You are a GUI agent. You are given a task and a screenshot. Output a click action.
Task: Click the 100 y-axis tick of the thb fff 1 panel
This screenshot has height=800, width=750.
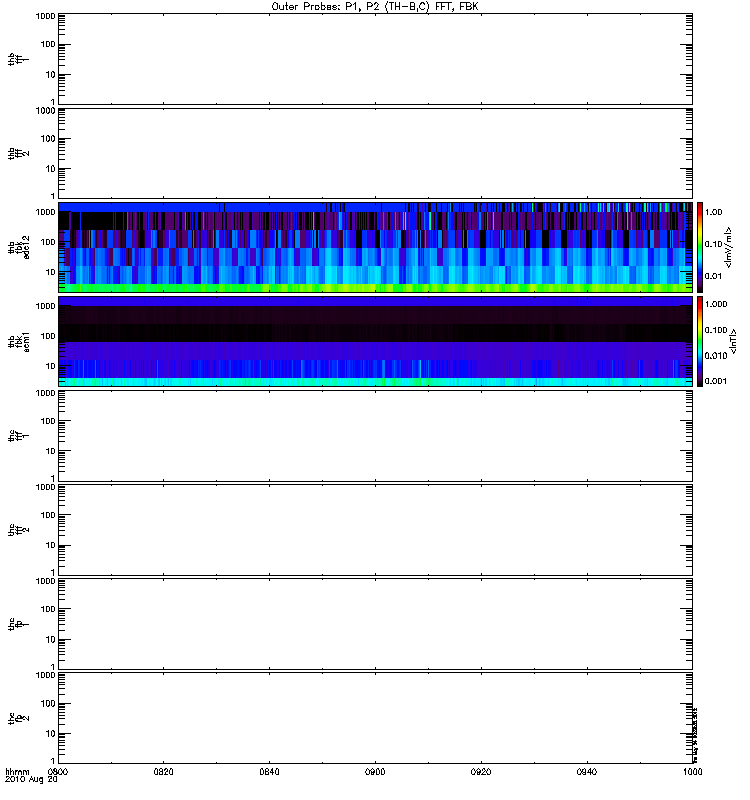(48, 44)
